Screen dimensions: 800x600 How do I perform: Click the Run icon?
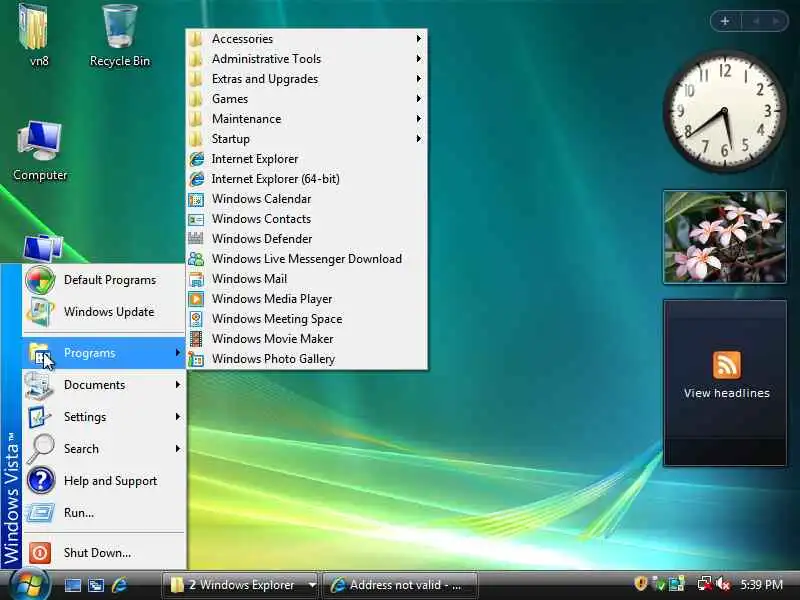(x=40, y=513)
